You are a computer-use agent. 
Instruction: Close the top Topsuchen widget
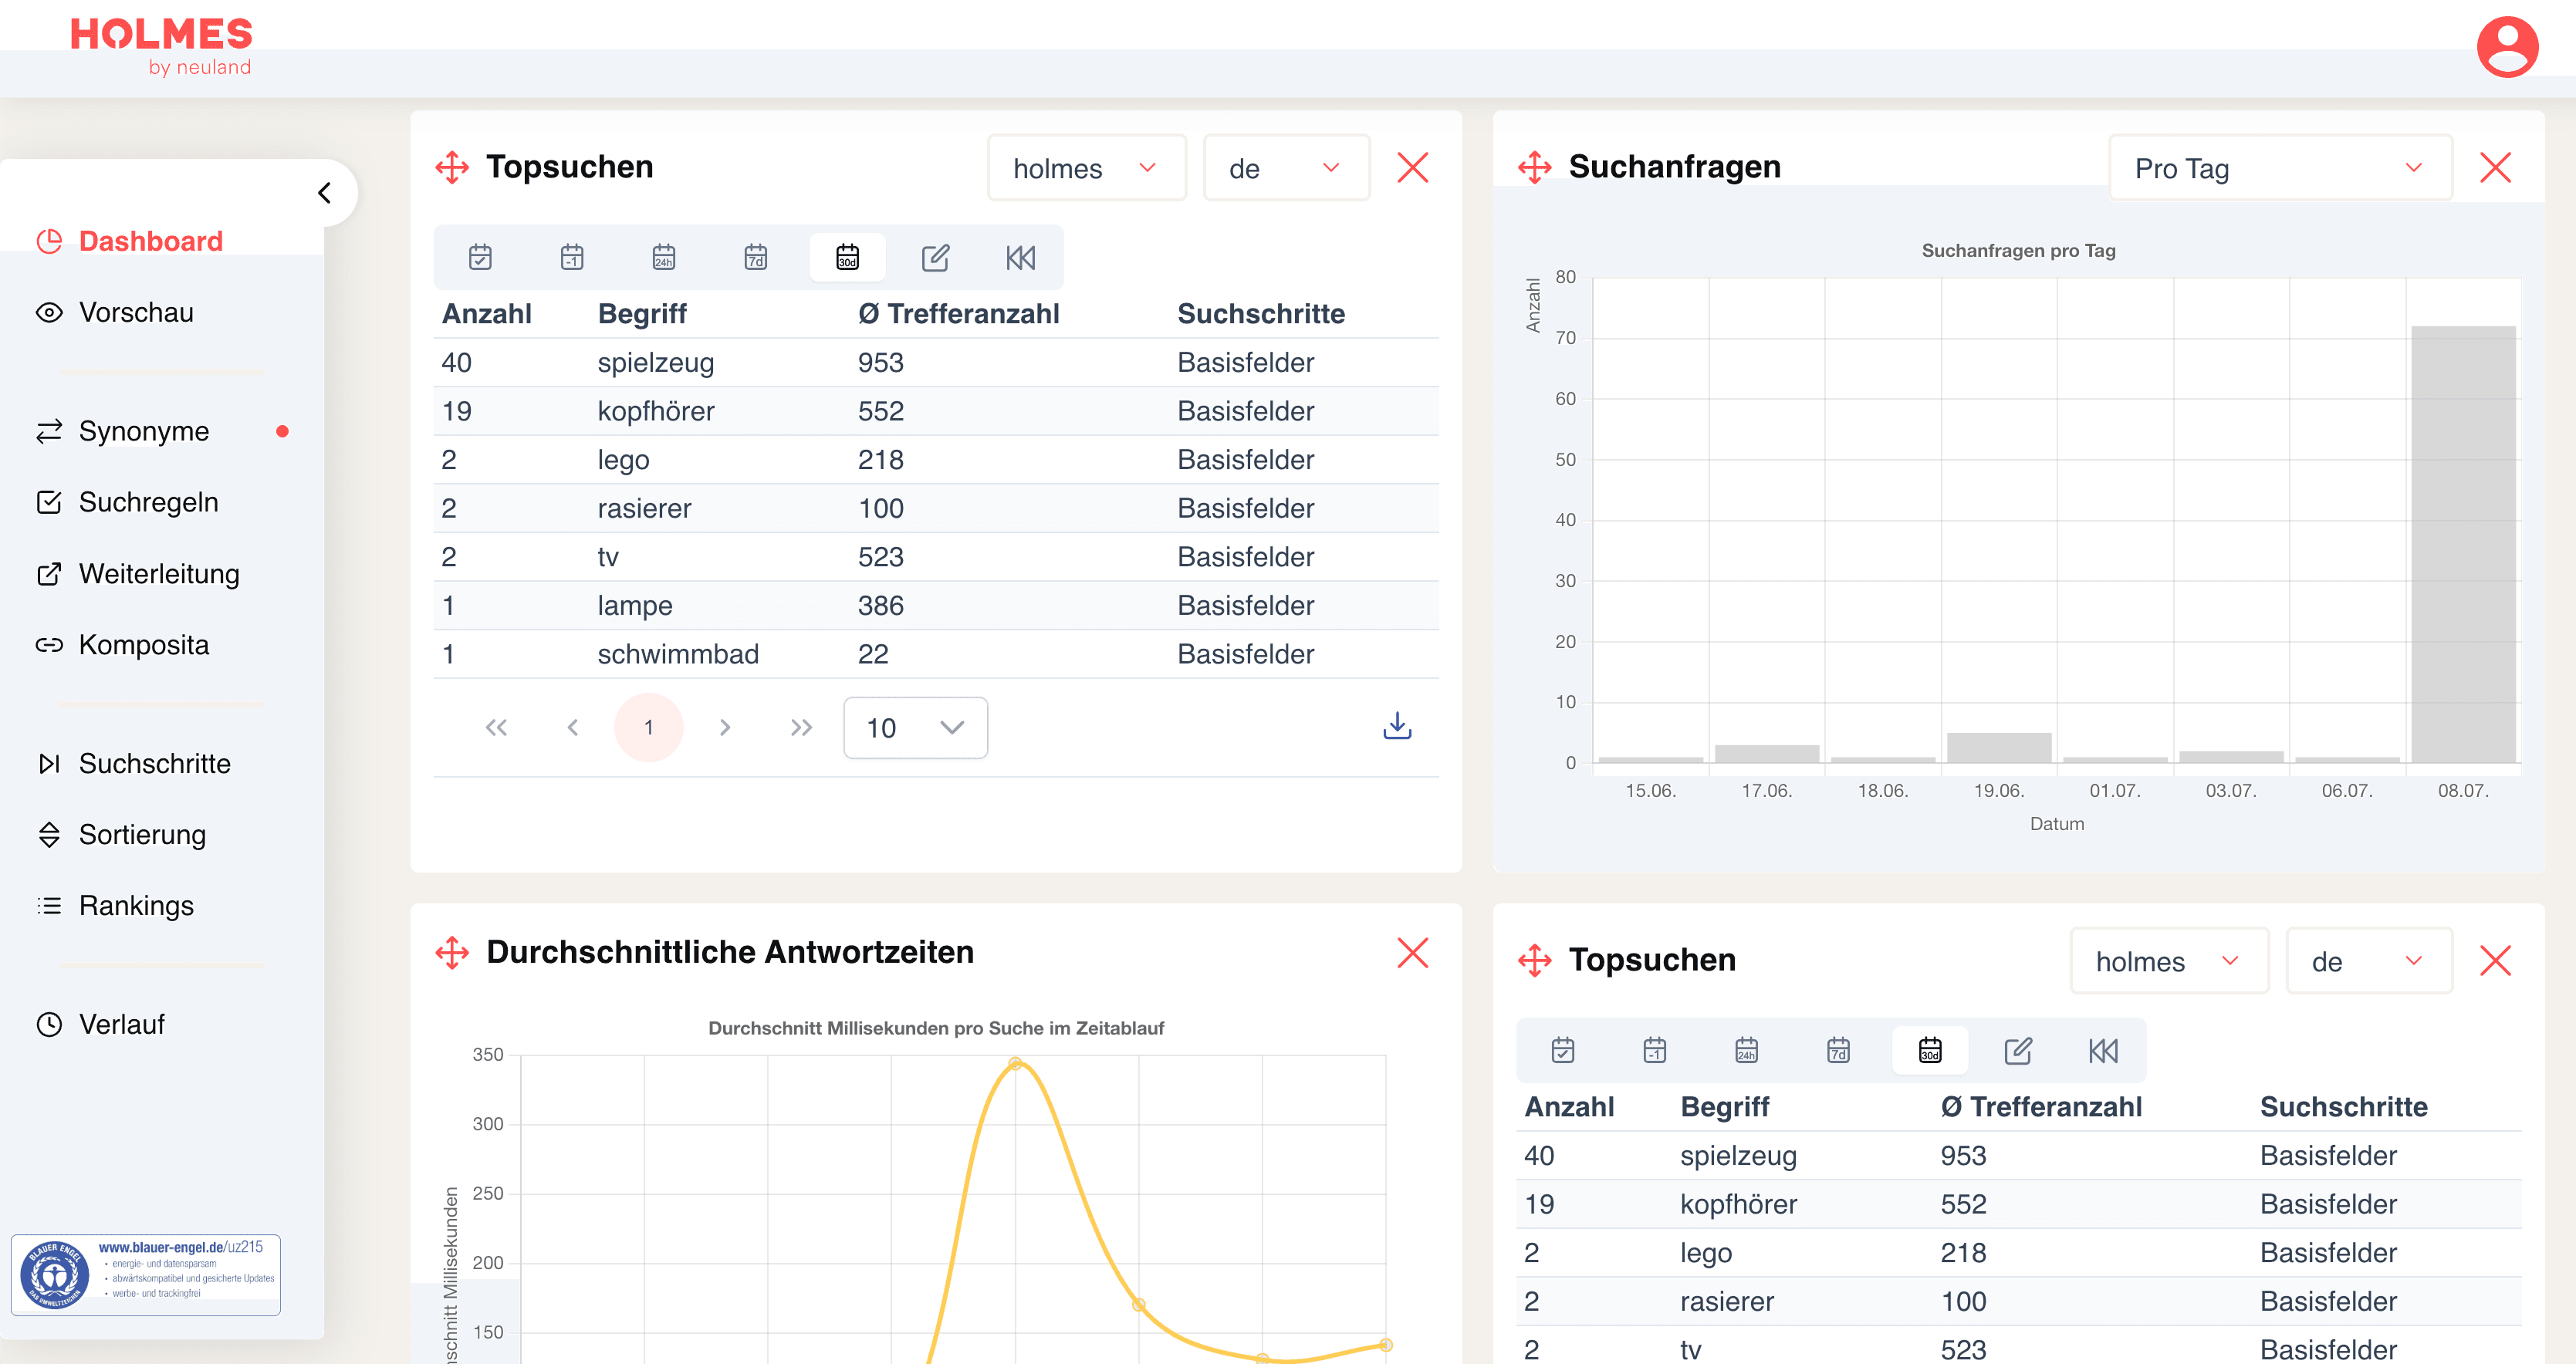[1412, 167]
